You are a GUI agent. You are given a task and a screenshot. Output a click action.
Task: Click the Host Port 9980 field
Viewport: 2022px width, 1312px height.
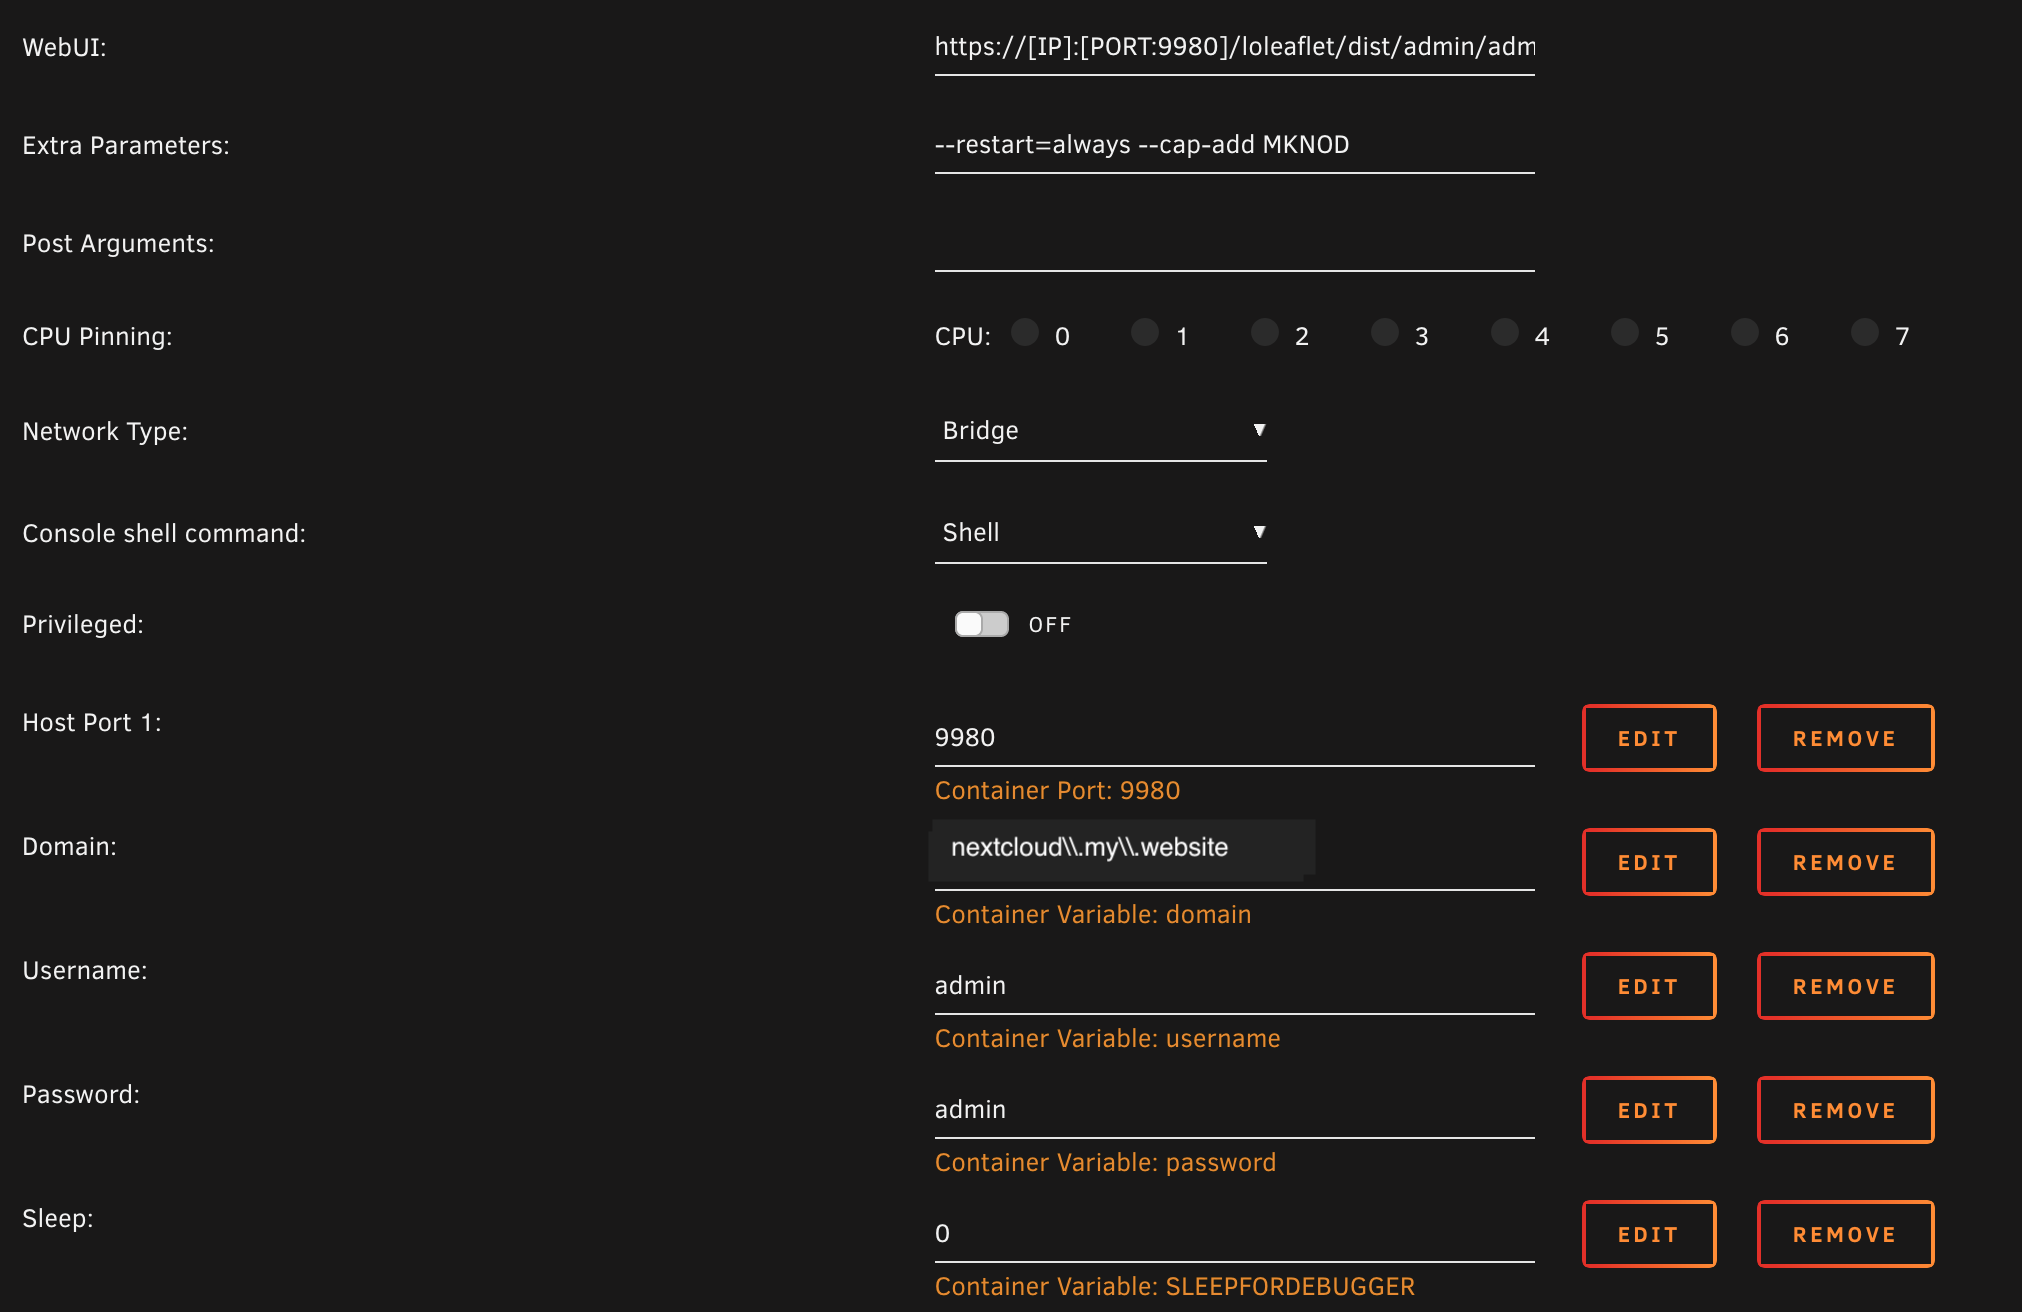point(1234,738)
